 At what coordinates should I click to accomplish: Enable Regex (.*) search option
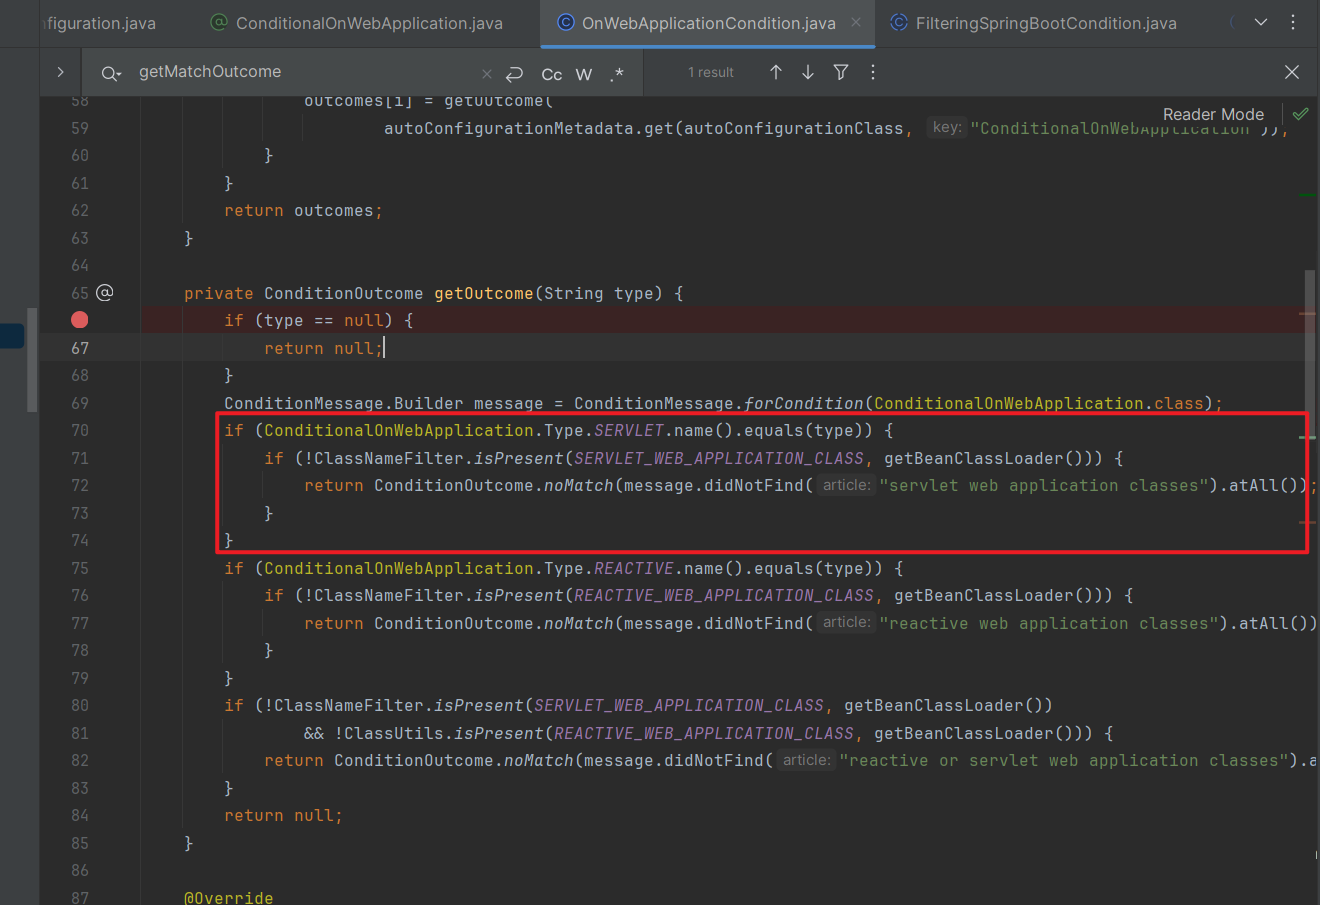pos(617,74)
